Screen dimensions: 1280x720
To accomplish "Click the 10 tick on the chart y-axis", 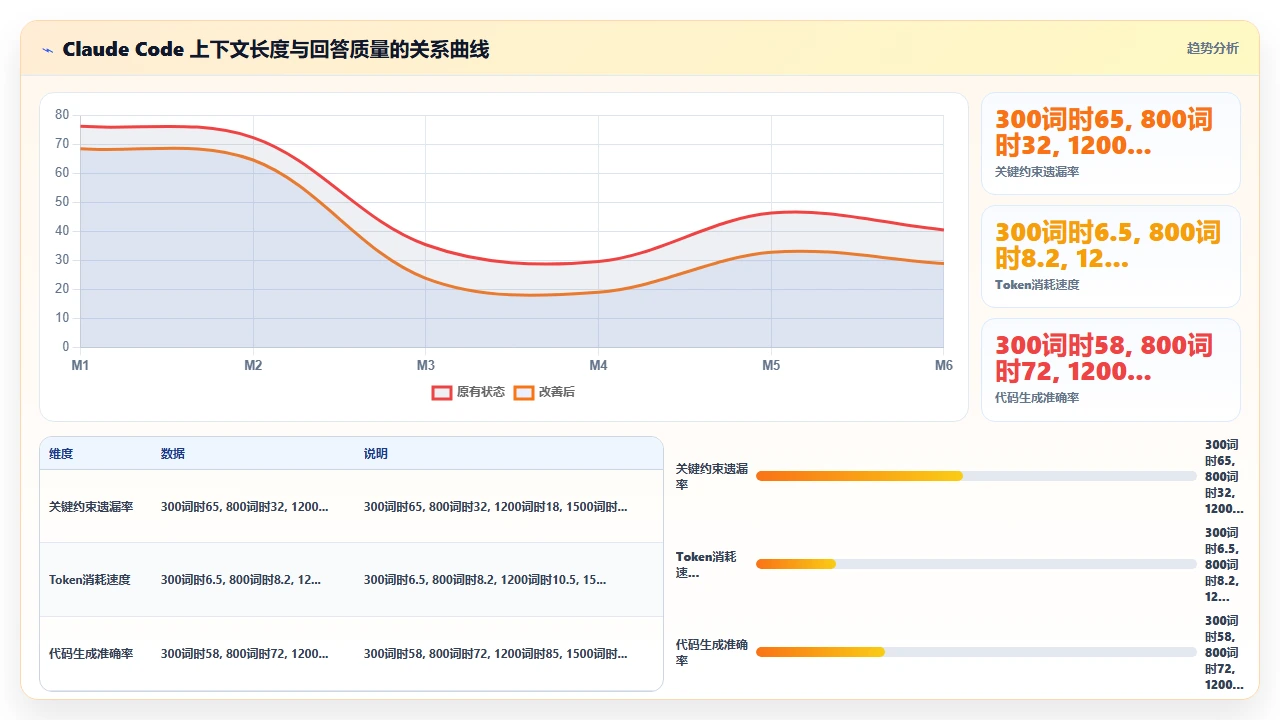I will [62, 318].
